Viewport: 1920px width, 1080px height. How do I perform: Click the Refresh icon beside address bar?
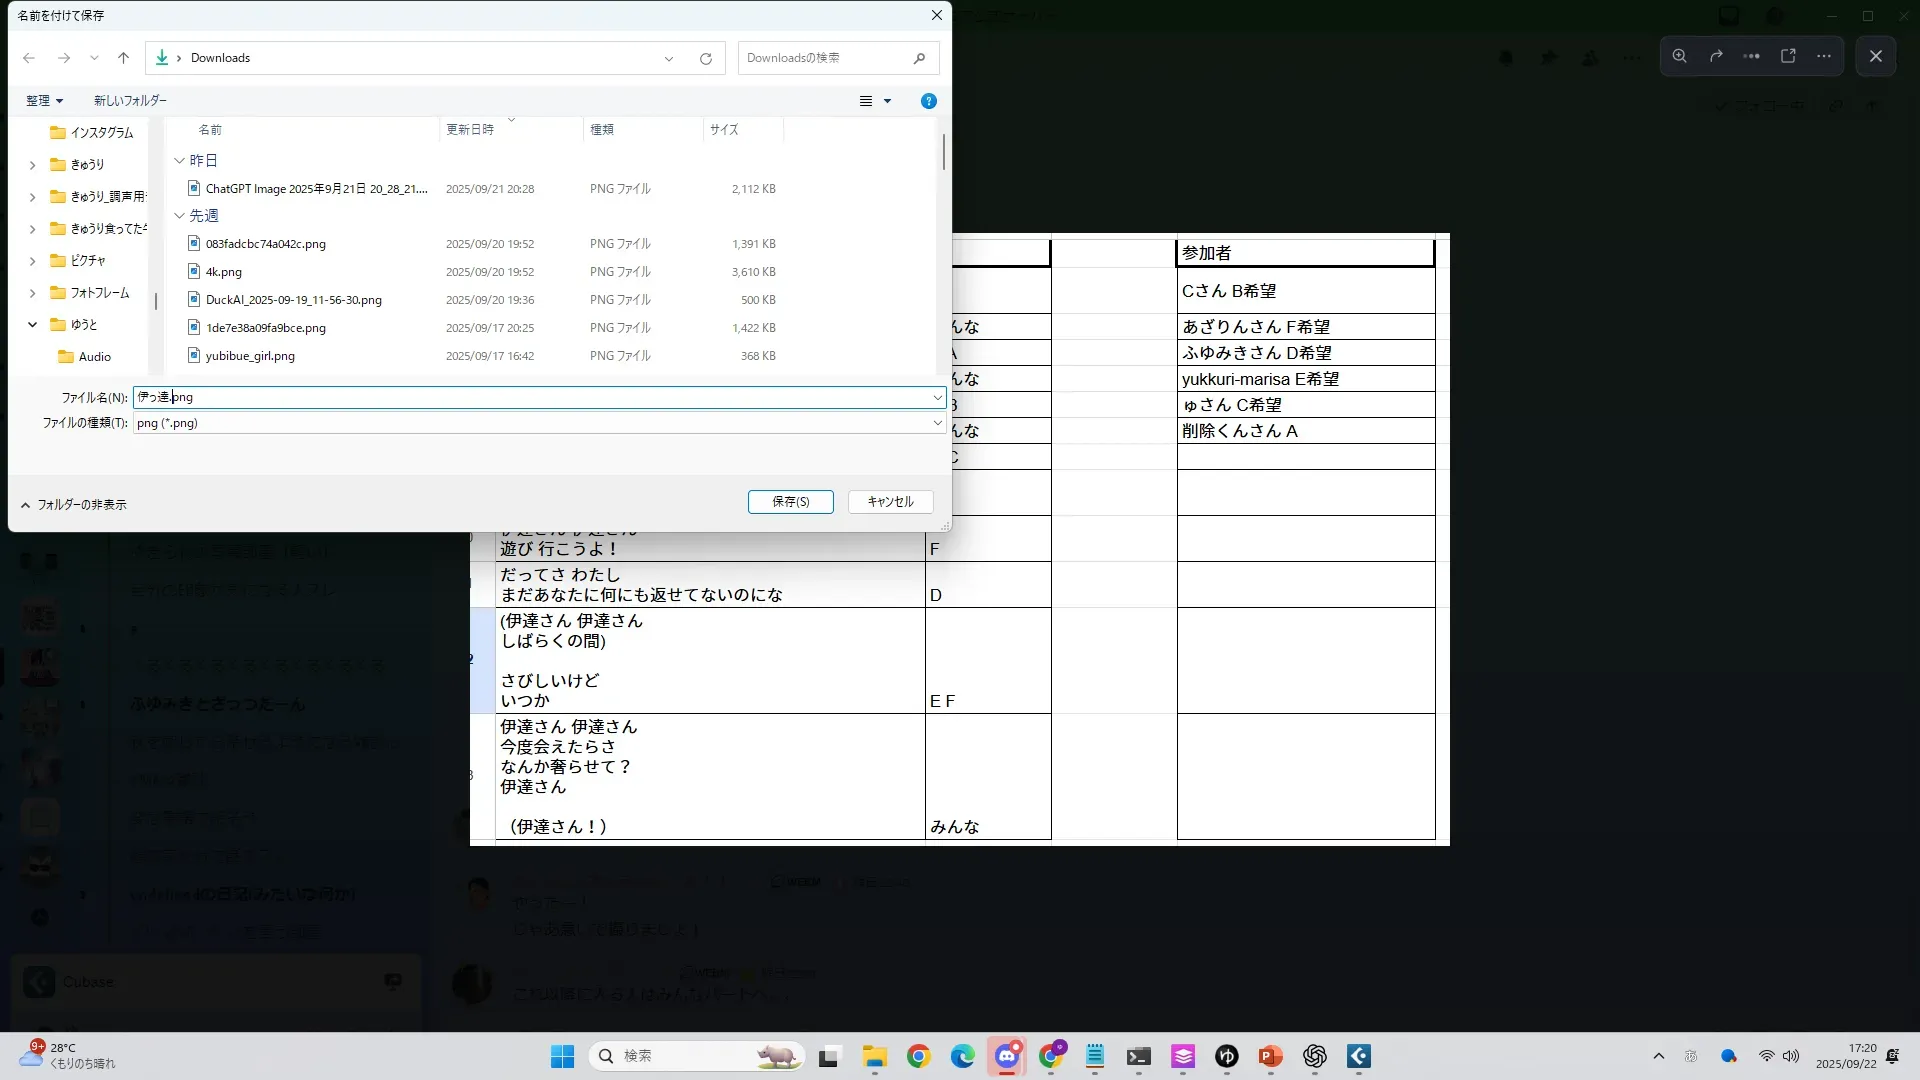(705, 58)
